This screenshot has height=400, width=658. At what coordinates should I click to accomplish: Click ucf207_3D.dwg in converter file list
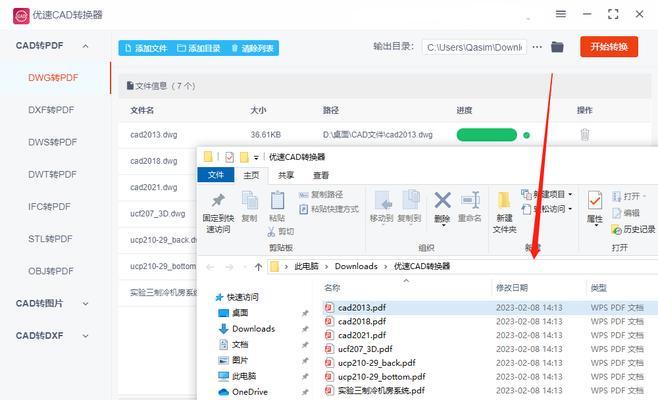(157, 214)
